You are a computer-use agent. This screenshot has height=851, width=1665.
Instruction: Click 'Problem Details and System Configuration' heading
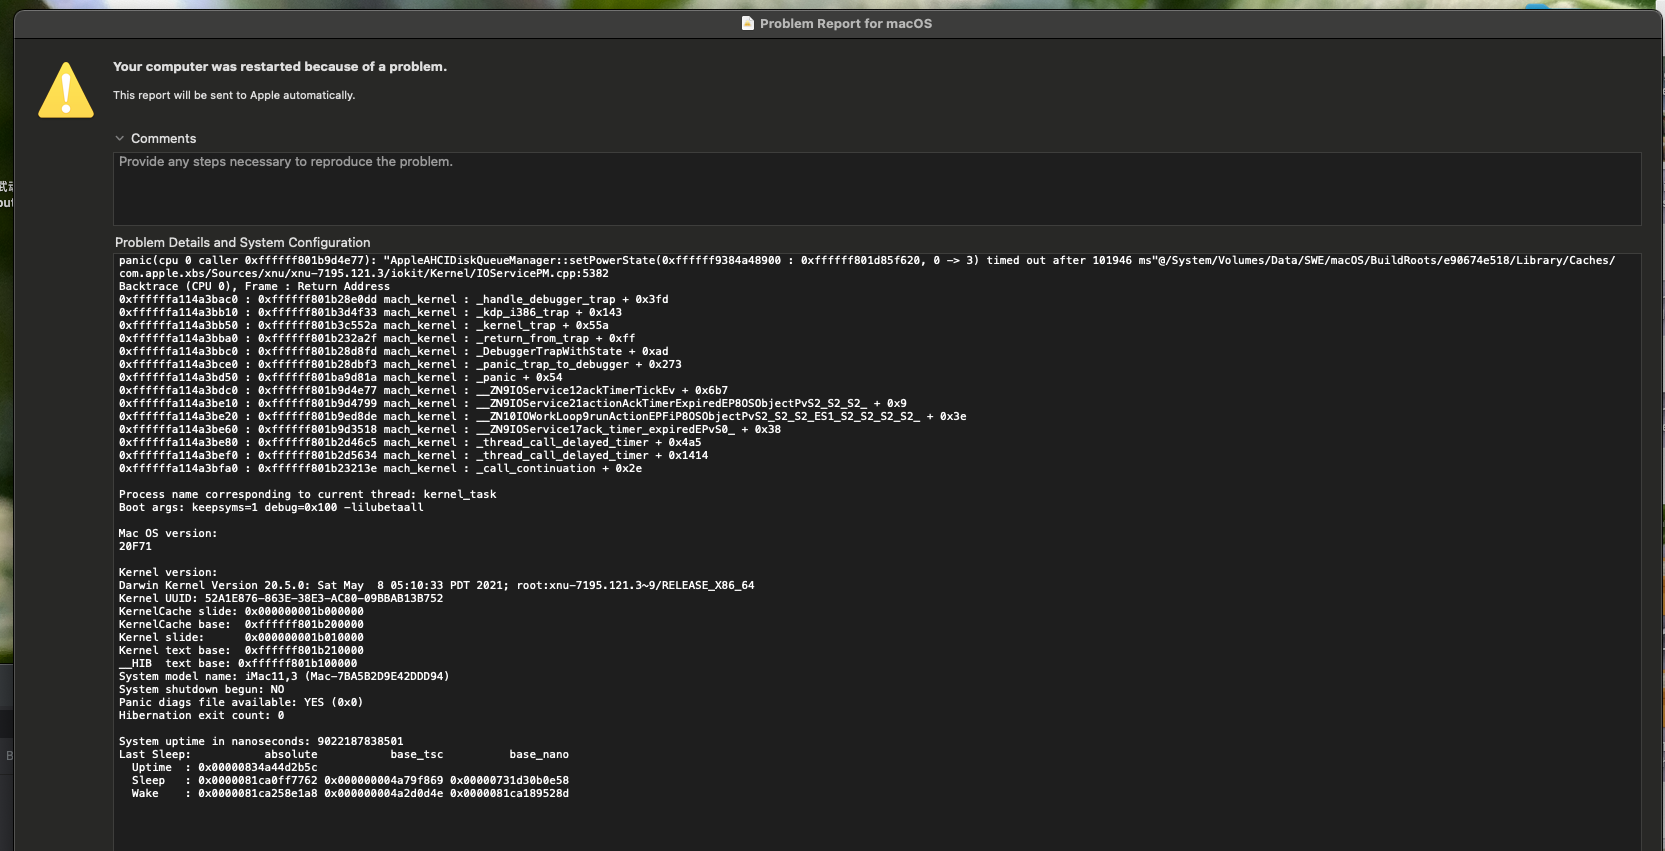click(243, 243)
